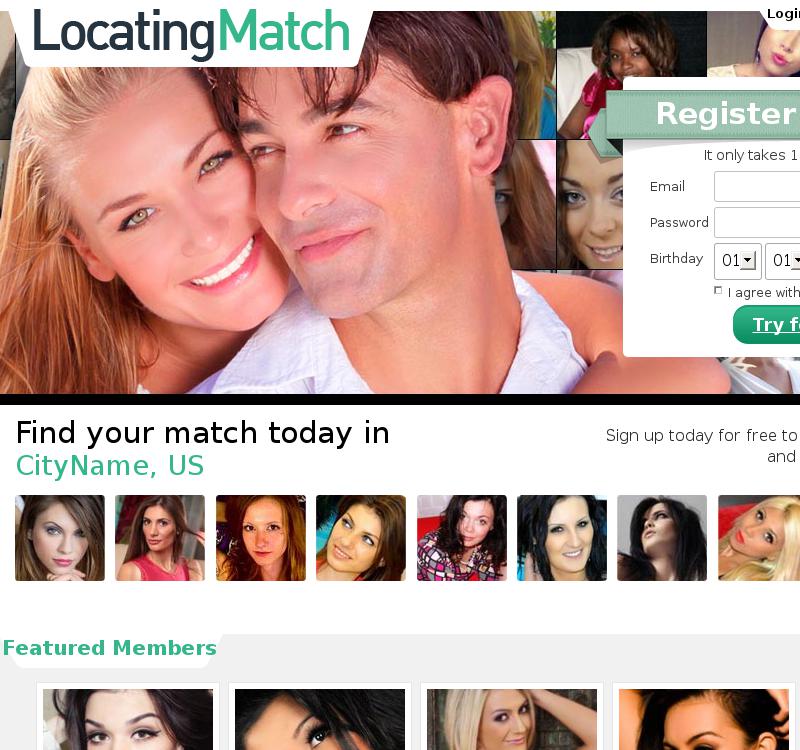Open the redhead member thumbnail
This screenshot has height=750, width=800.
coord(261,538)
